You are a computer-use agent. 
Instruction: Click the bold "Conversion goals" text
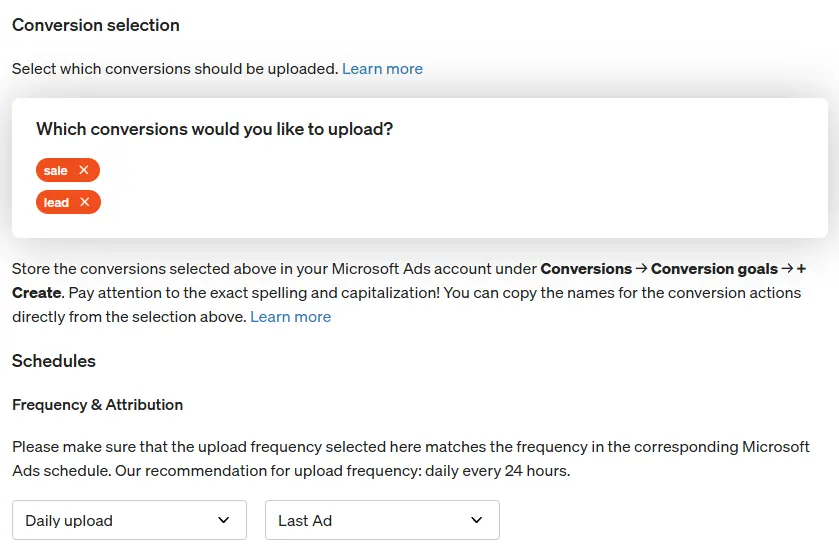point(714,268)
